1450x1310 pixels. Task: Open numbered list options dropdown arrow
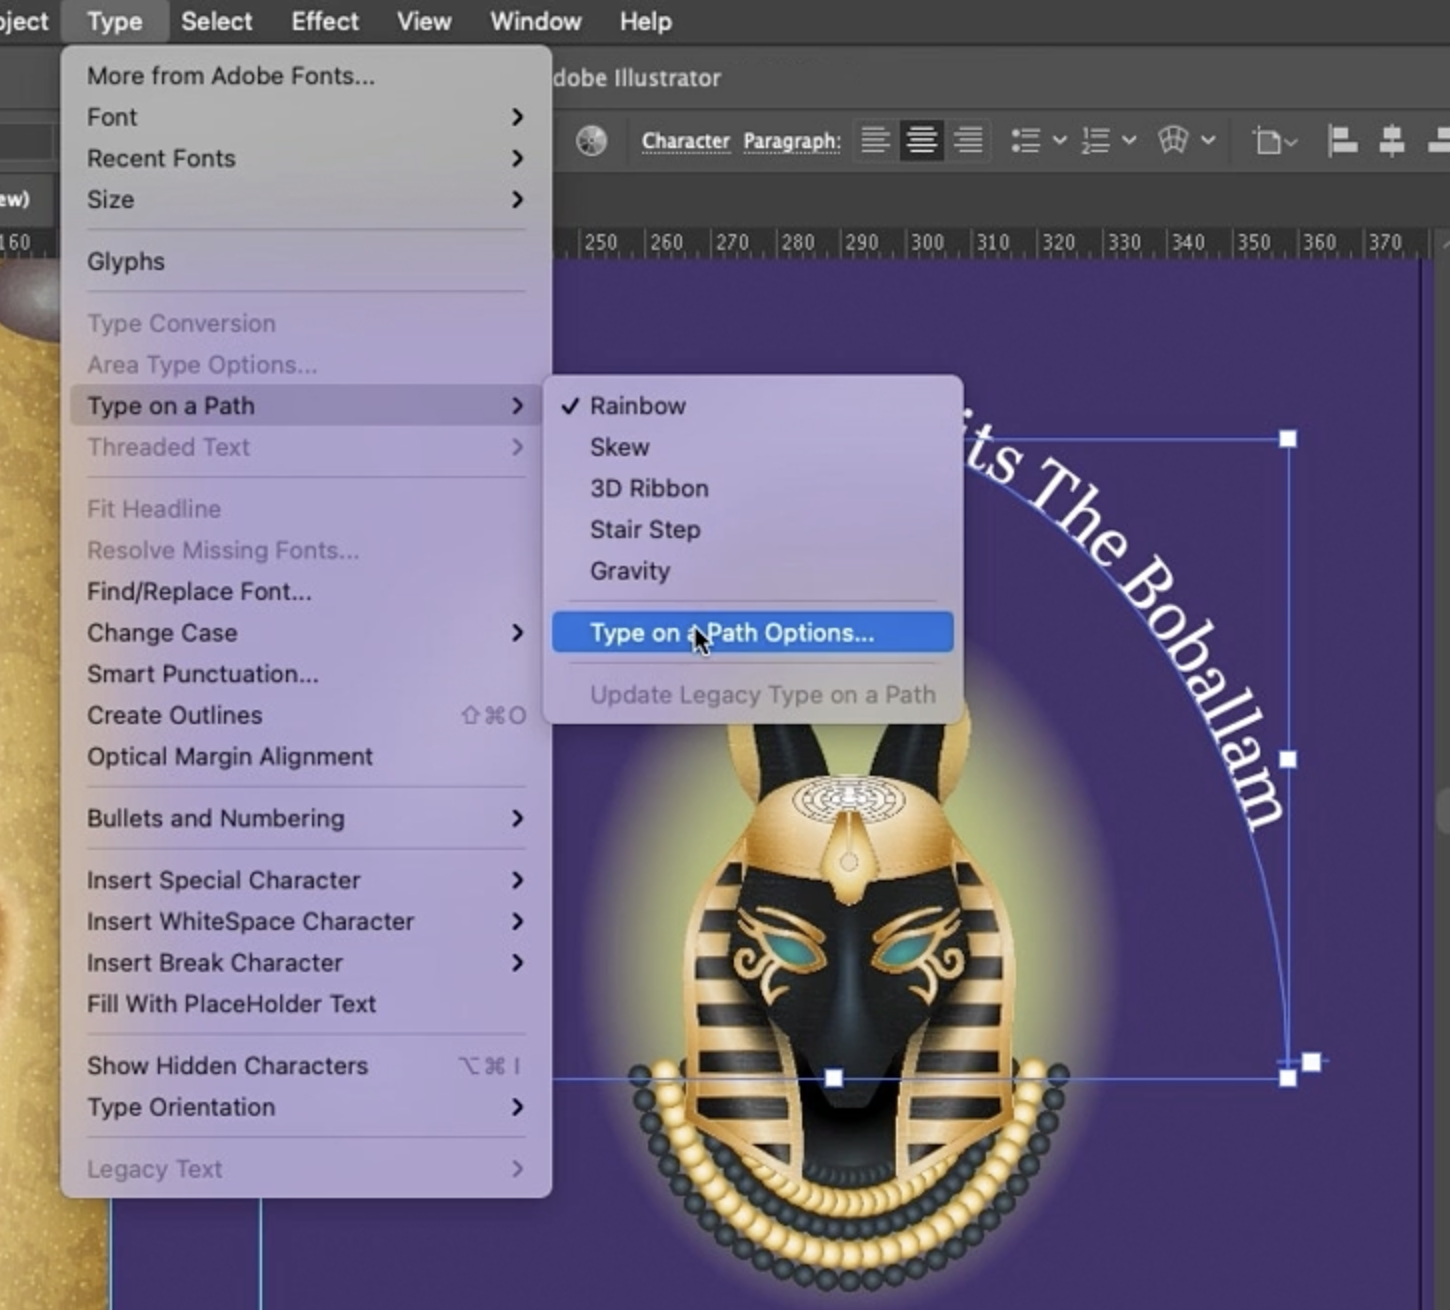(x=1129, y=141)
